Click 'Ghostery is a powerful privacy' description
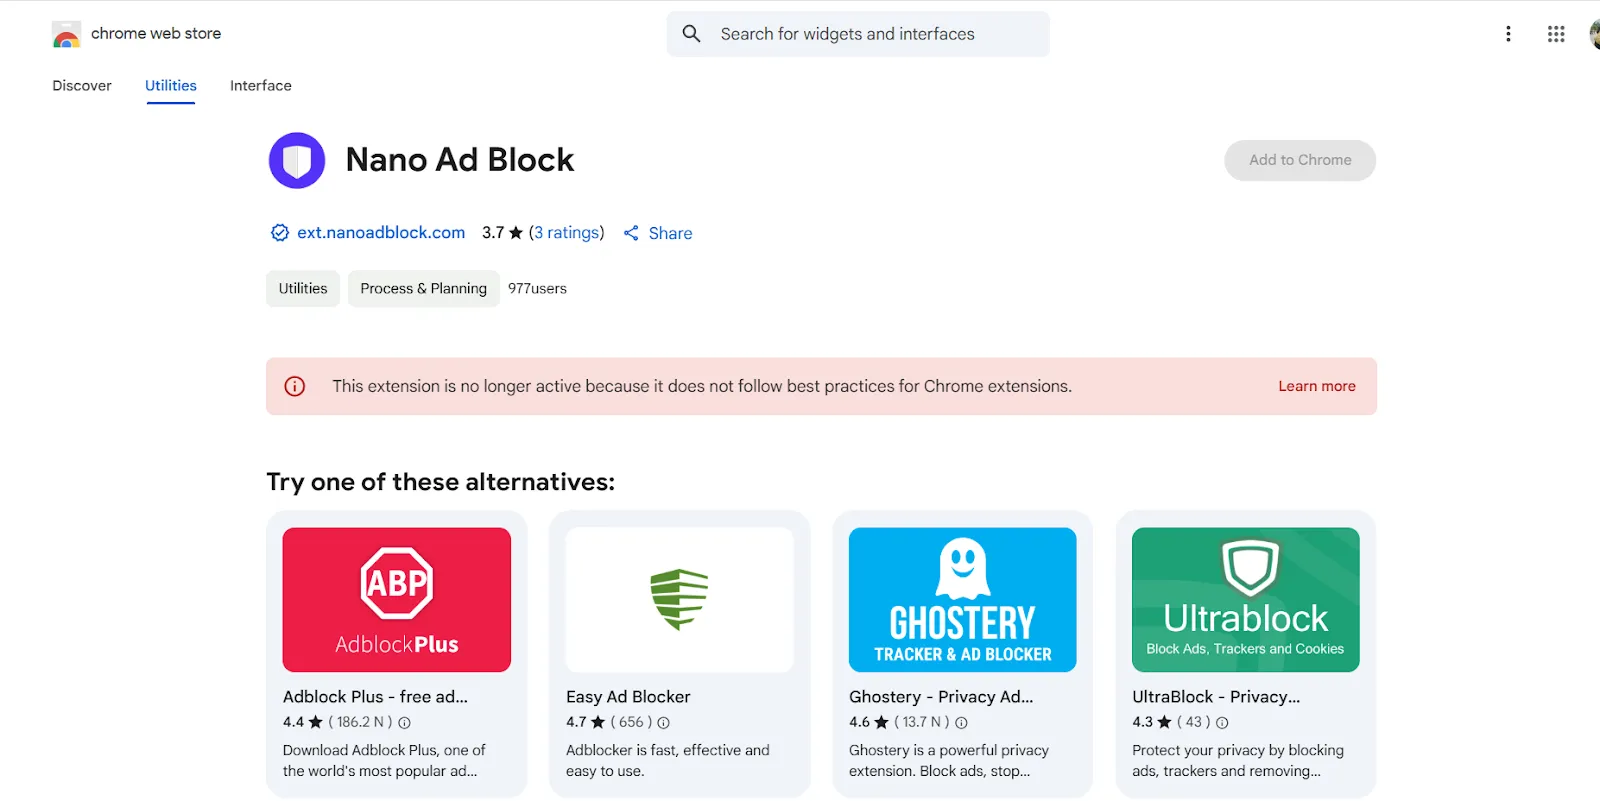1600x801 pixels. click(x=949, y=761)
